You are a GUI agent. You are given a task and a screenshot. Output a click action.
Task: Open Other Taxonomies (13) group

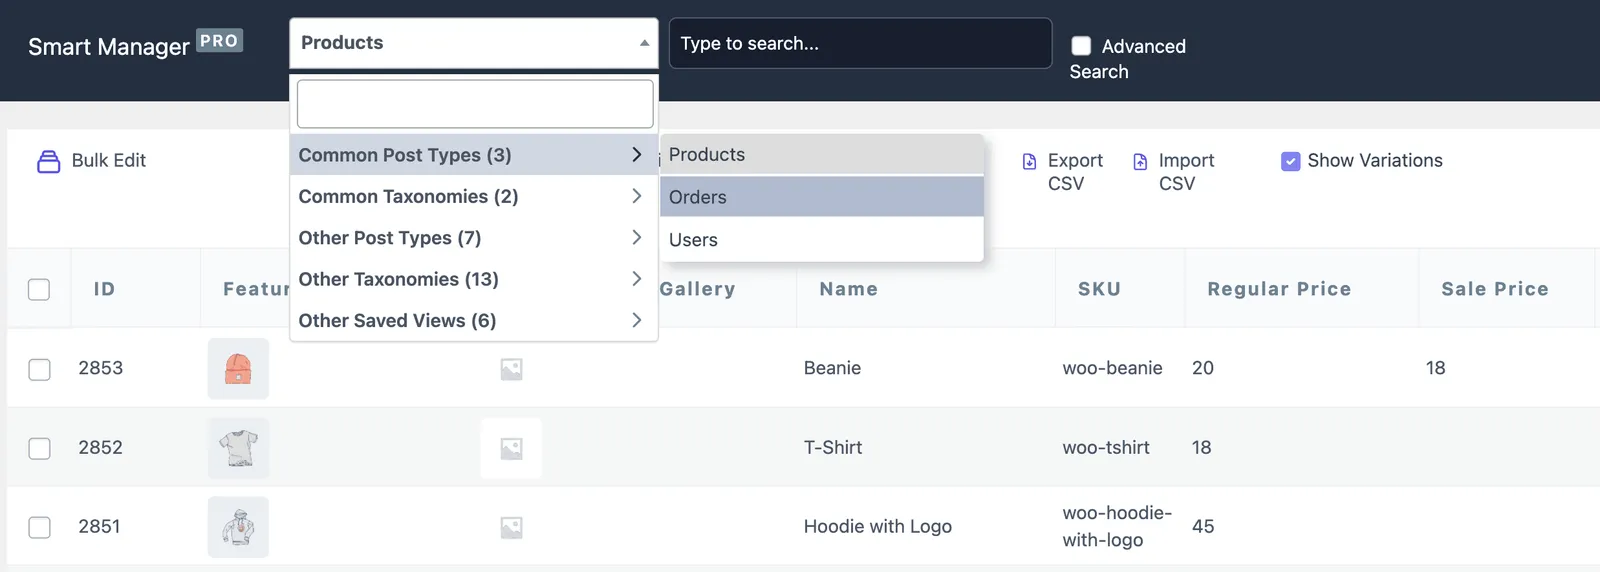click(474, 279)
